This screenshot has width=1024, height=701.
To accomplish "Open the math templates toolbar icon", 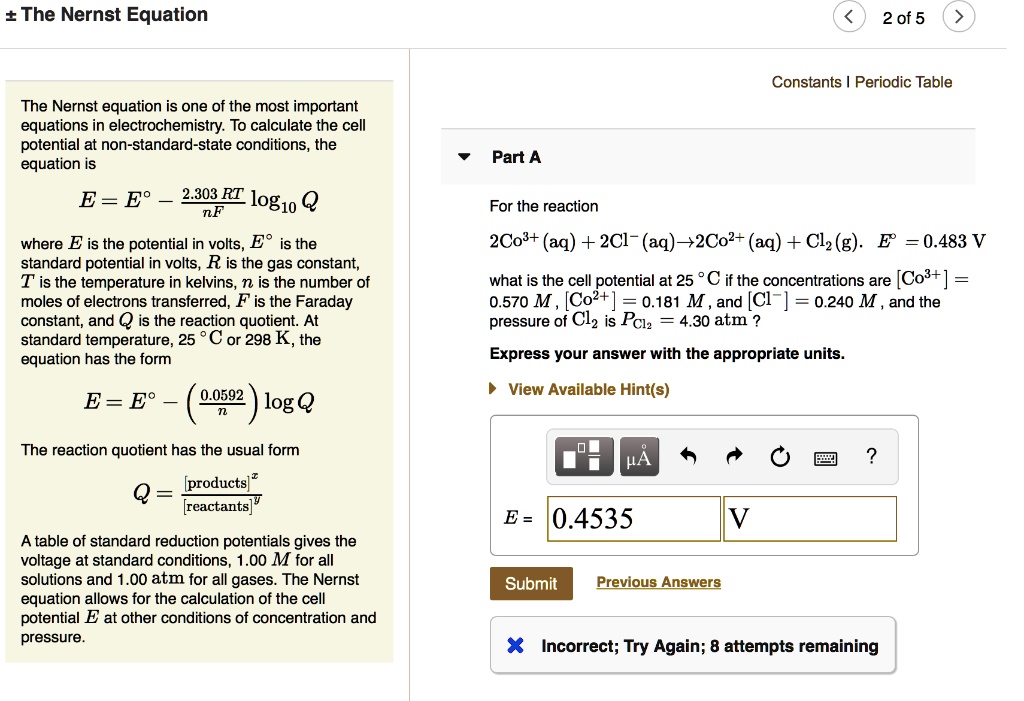I will click(x=583, y=456).
